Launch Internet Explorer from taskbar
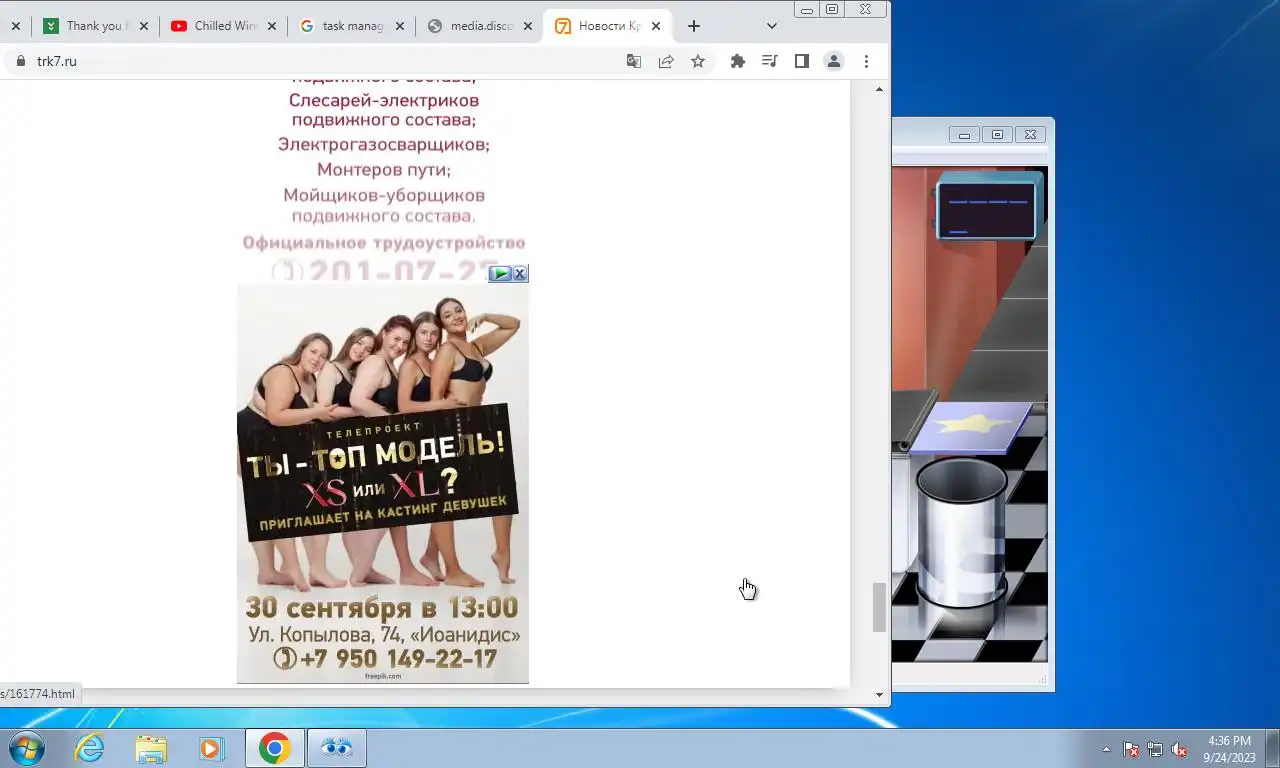The image size is (1280, 768). coord(90,748)
